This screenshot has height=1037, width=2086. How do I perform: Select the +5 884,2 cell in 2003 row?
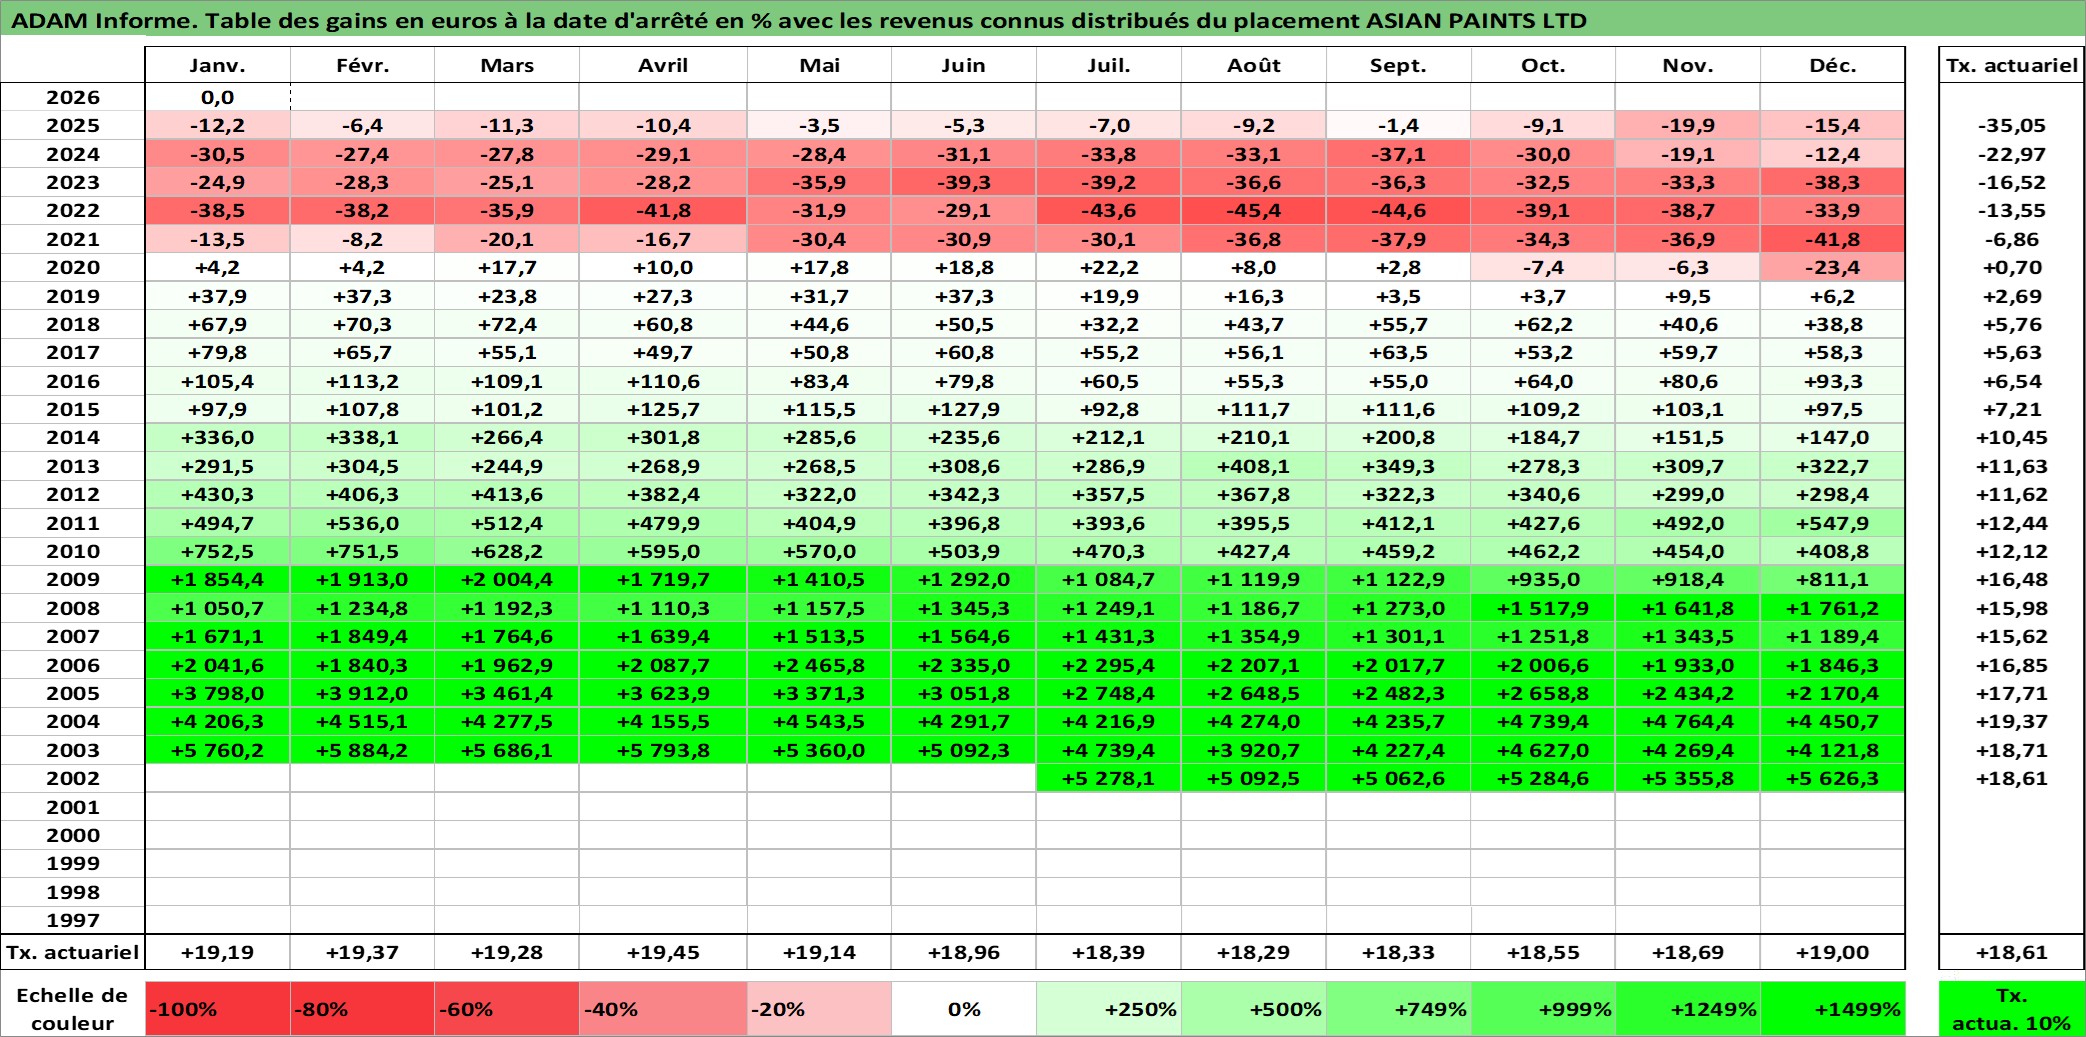pyautogui.click(x=362, y=750)
